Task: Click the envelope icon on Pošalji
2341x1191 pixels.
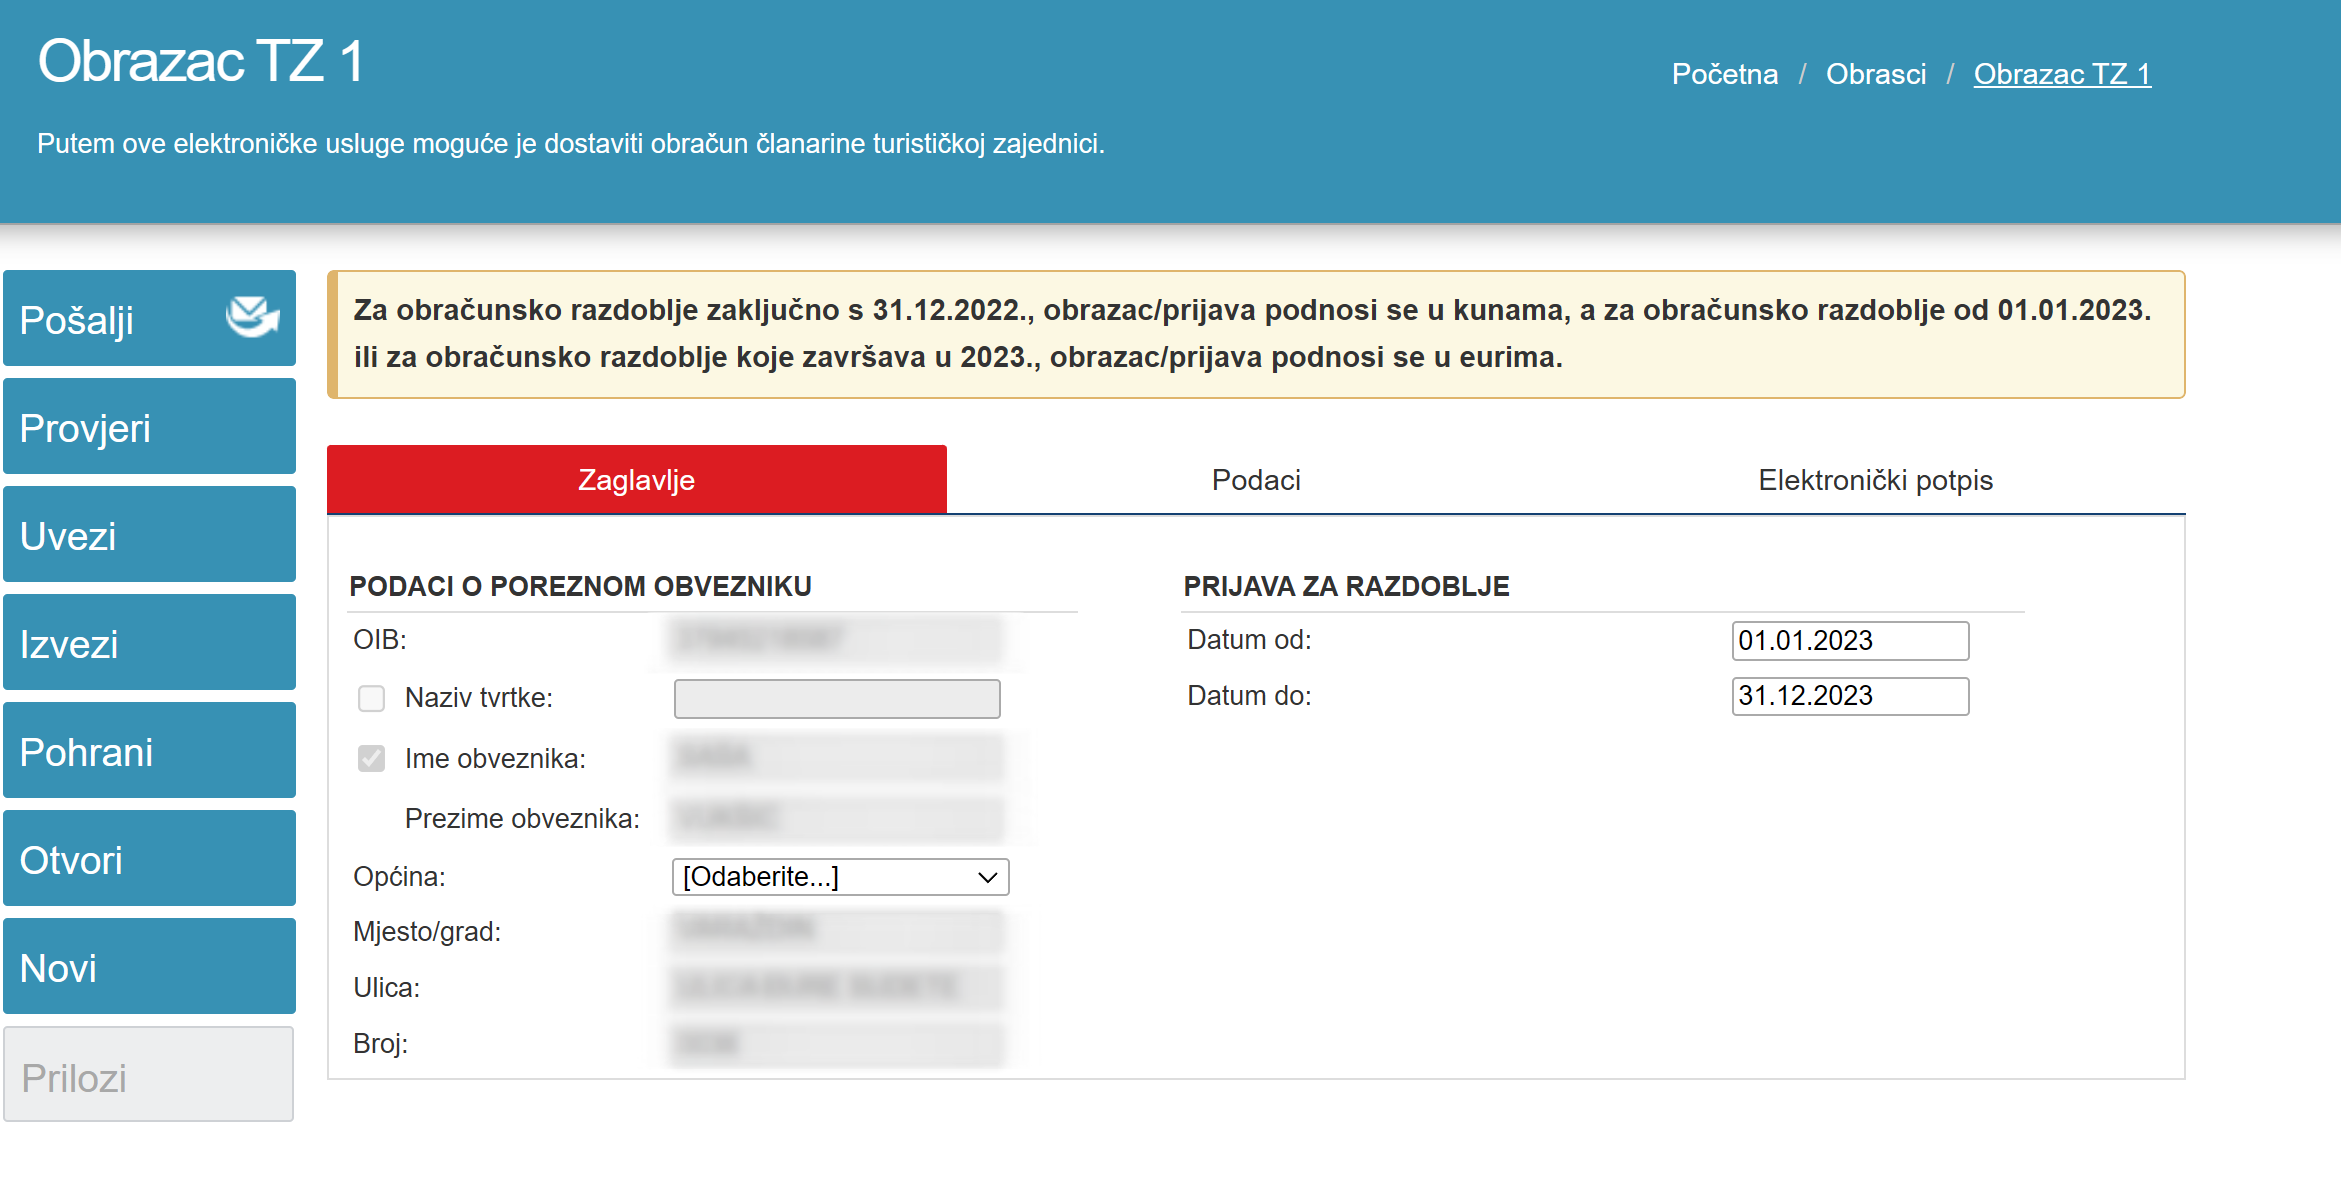Action: pos(252,318)
